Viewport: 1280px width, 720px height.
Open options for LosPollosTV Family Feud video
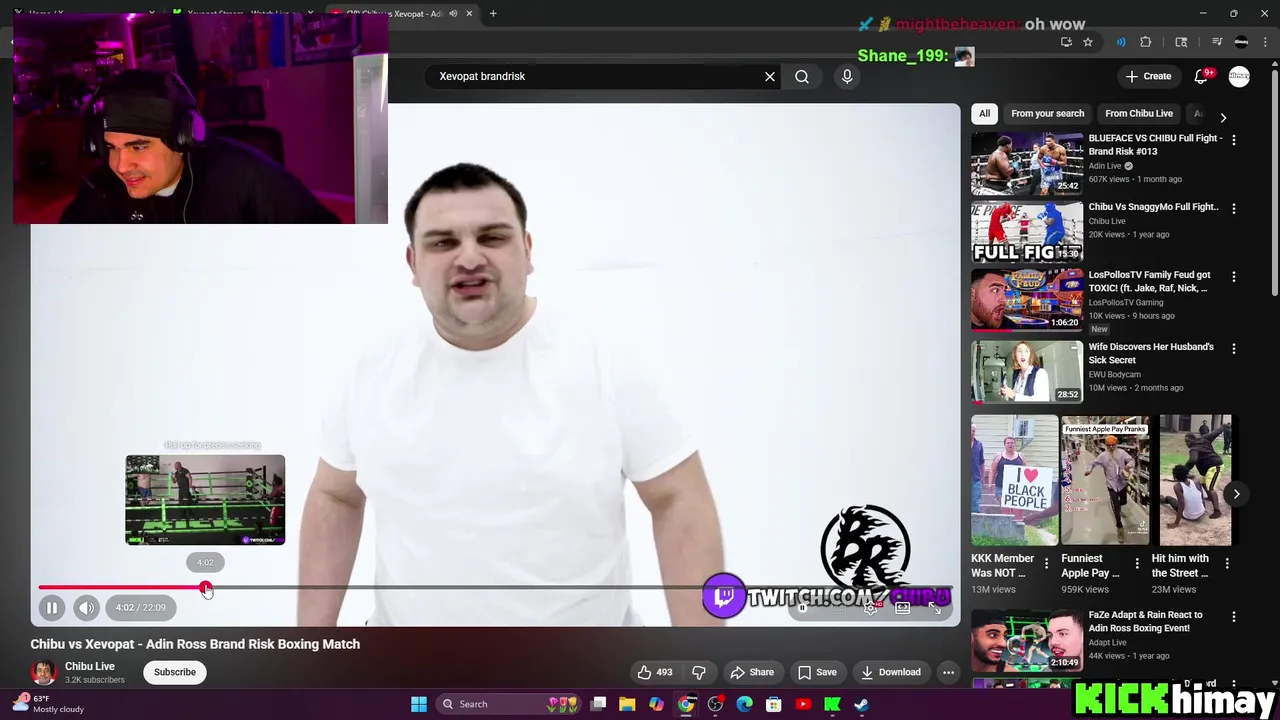pos(1233,276)
